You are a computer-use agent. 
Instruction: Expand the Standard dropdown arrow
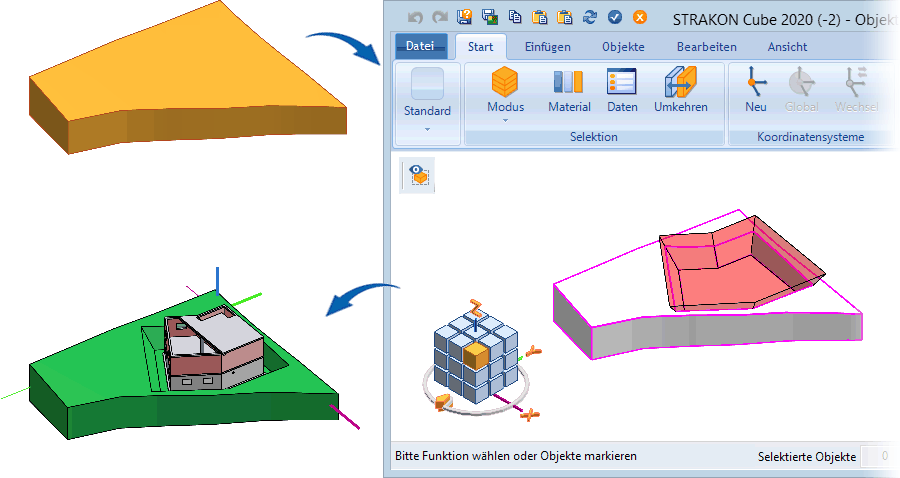tap(427, 129)
